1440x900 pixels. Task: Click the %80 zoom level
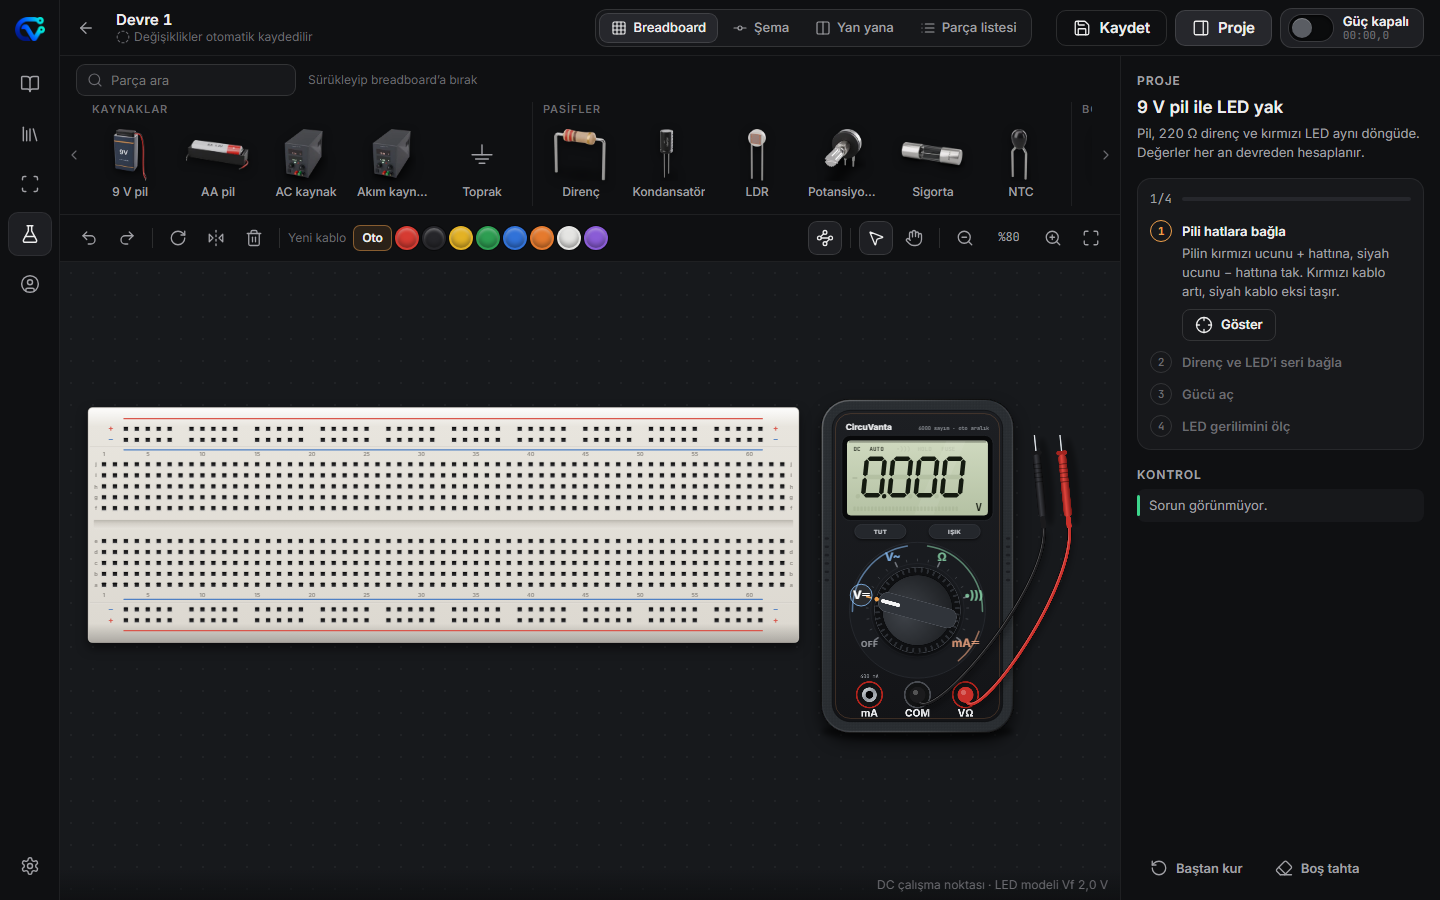[1009, 238]
